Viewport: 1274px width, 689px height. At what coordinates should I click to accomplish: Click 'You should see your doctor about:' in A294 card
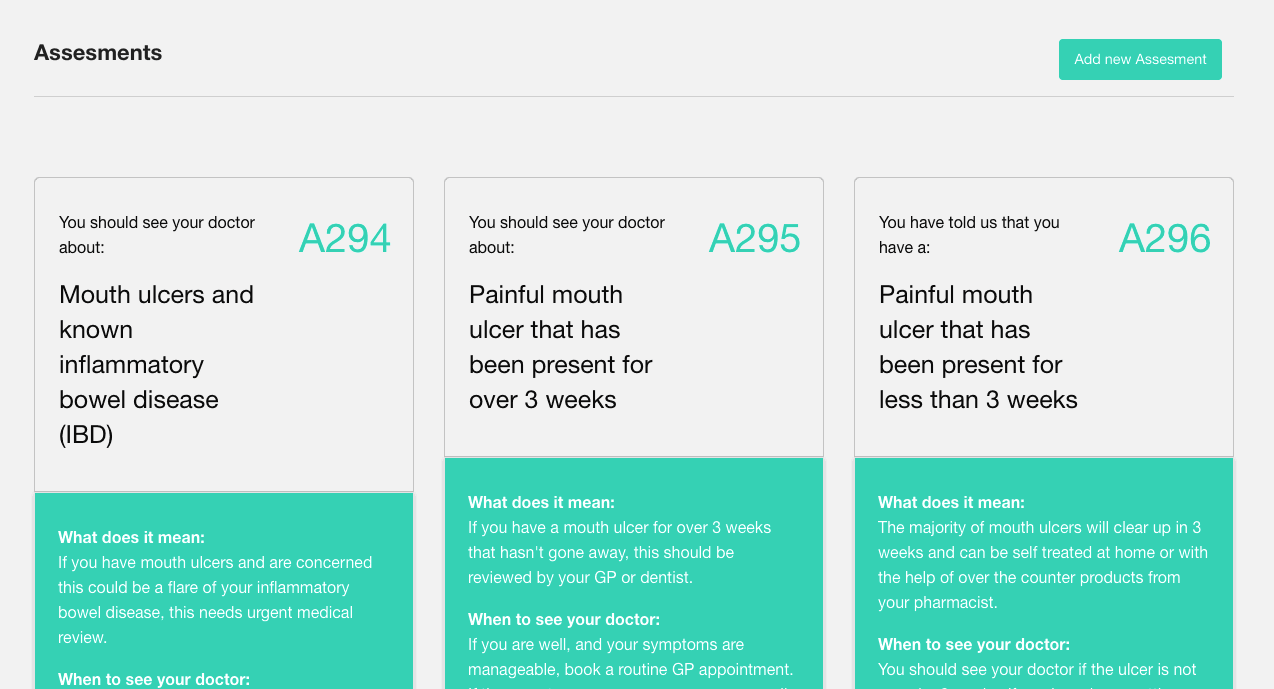(x=157, y=235)
